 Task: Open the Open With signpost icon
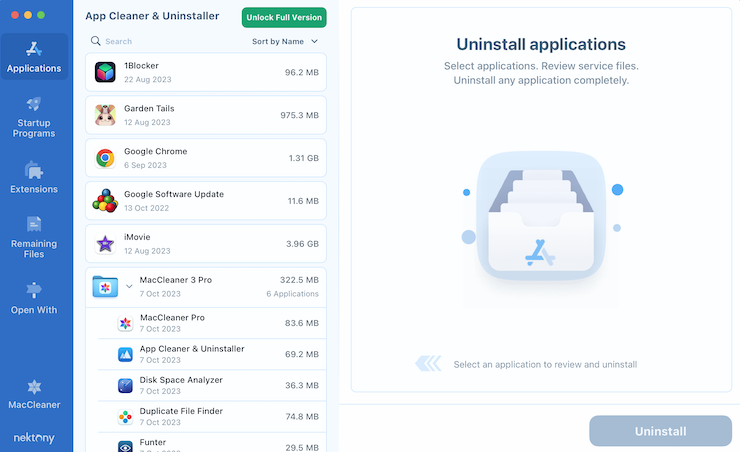34,290
